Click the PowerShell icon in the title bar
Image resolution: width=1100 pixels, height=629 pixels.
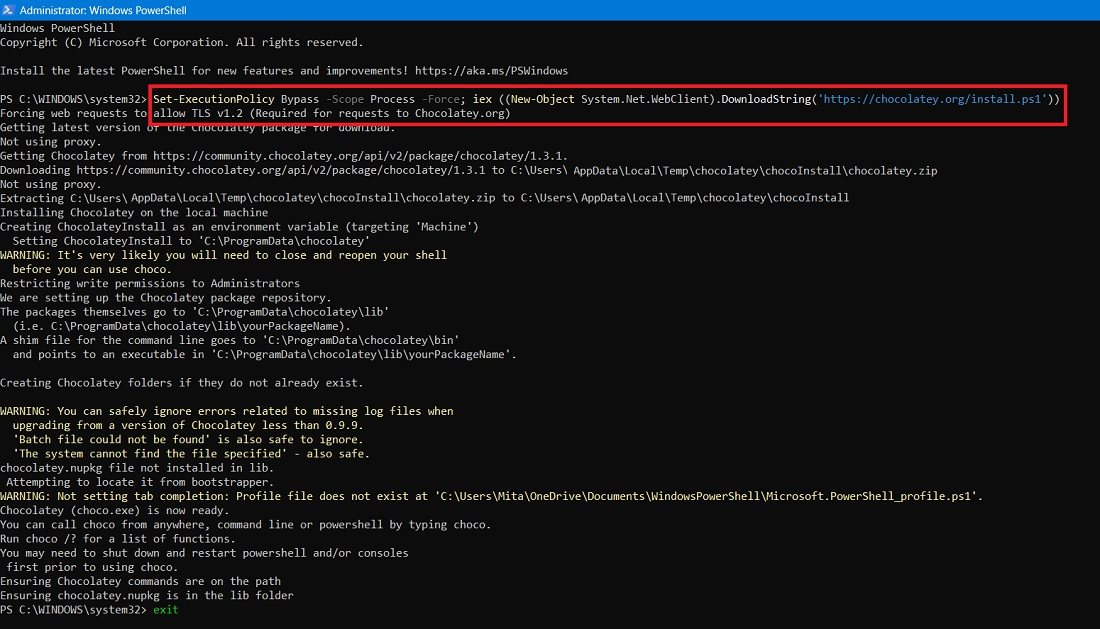(x=10, y=9)
